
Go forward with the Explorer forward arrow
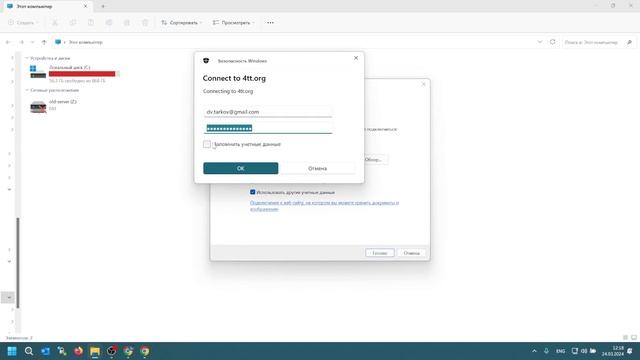click(21, 42)
